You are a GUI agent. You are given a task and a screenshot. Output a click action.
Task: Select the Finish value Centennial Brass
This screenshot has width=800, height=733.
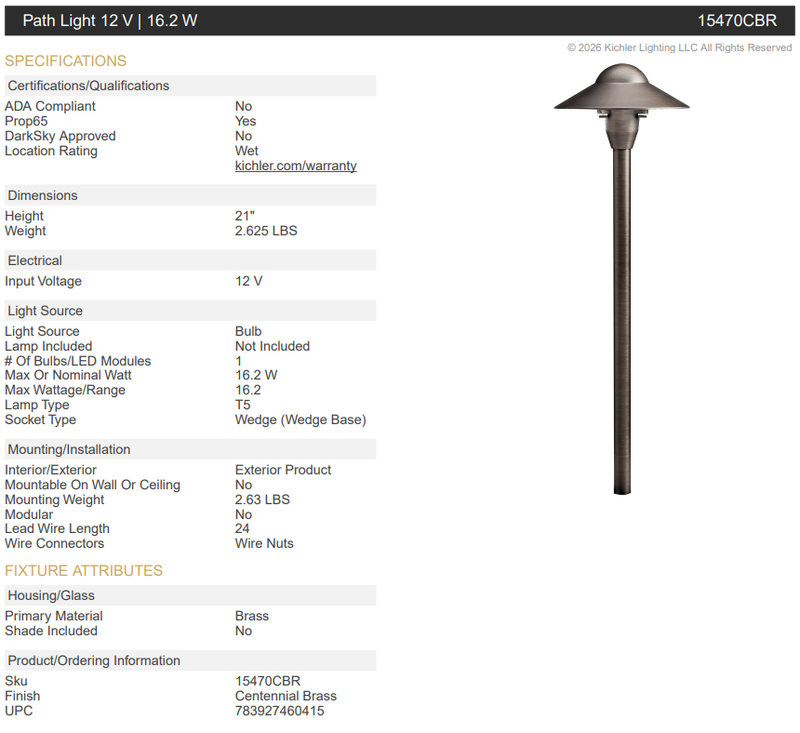(286, 696)
